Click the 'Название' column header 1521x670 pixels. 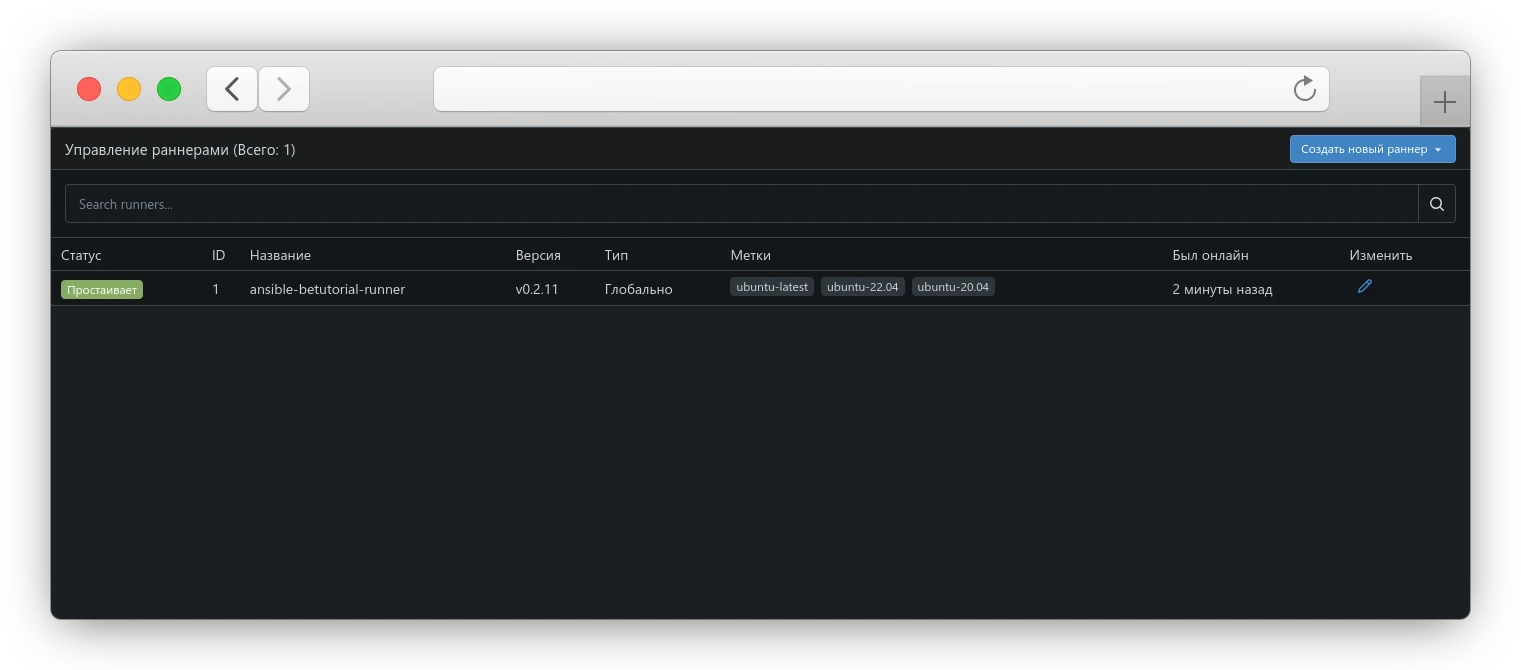(x=280, y=255)
